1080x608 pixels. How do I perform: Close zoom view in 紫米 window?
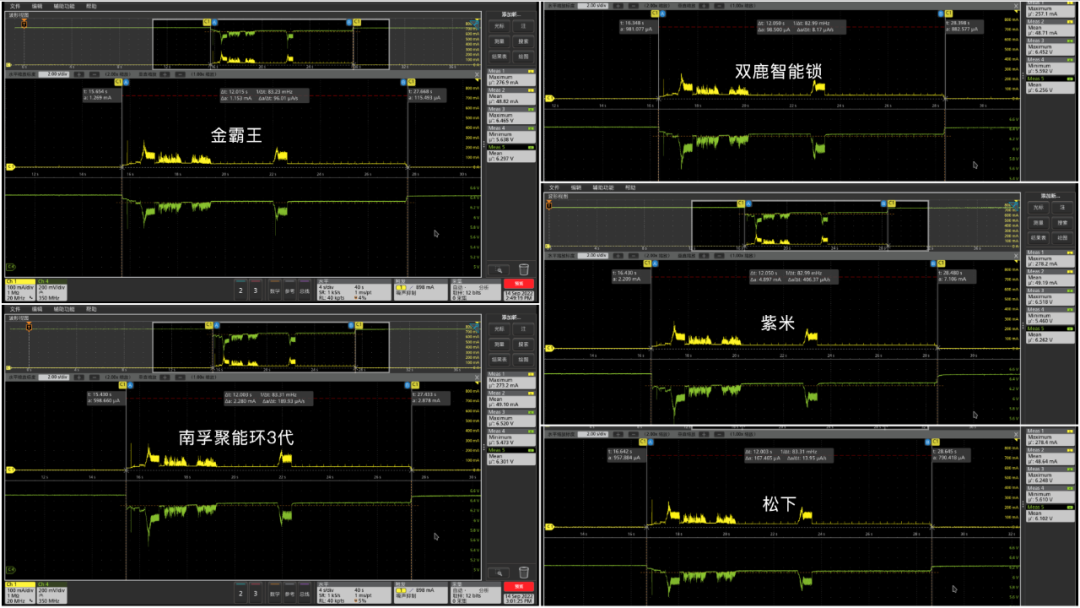(x=1016, y=255)
